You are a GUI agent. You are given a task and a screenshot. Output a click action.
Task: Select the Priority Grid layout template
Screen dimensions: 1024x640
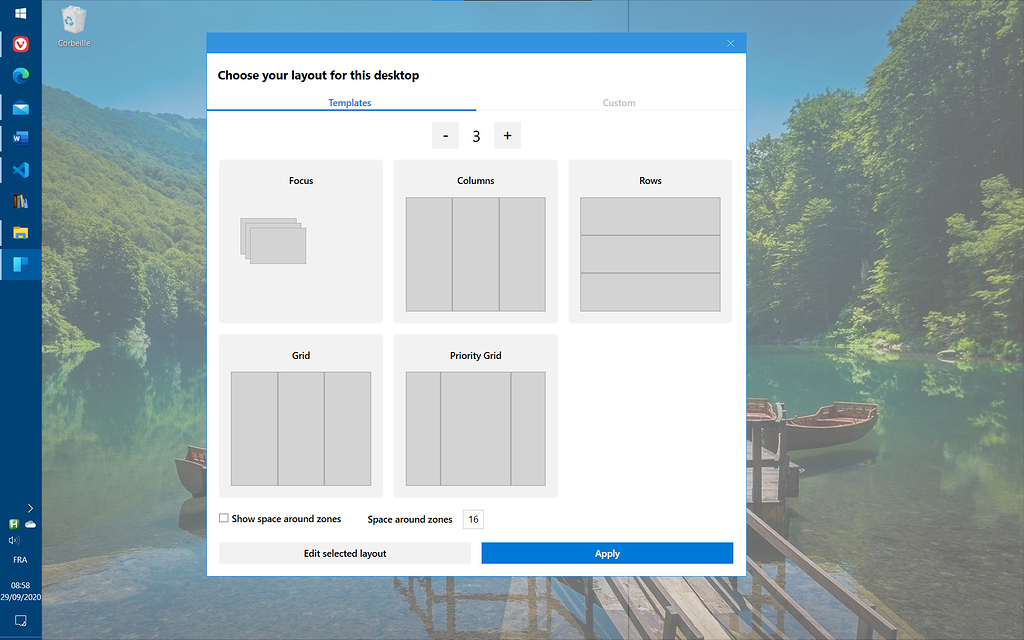(475, 415)
